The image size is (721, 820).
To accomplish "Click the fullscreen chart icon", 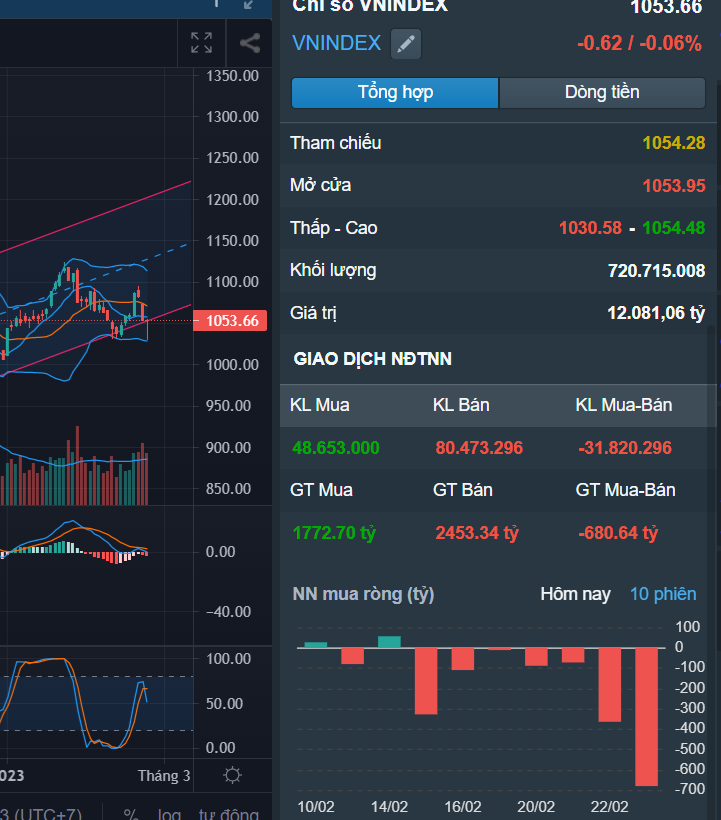I will (201, 43).
